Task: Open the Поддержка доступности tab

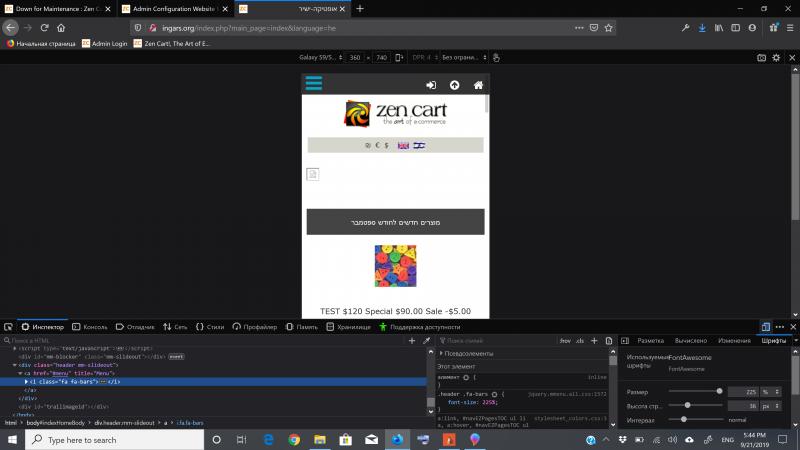Action: pyautogui.click(x=419, y=327)
